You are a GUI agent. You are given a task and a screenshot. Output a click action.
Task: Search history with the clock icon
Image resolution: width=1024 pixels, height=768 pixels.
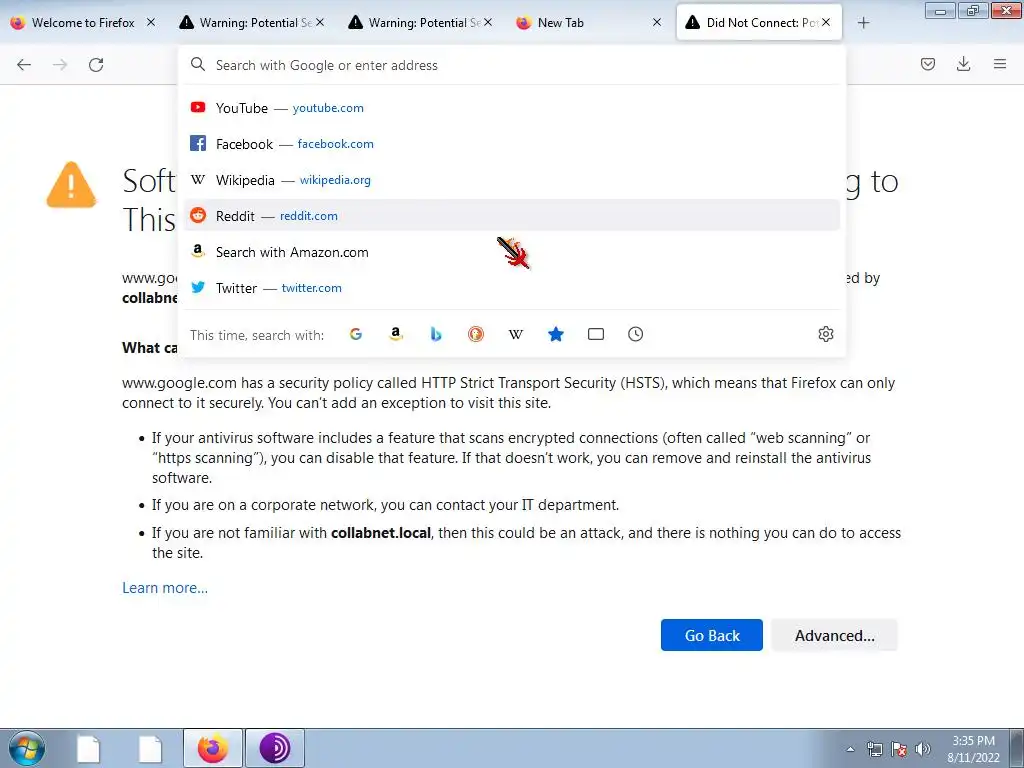point(635,334)
